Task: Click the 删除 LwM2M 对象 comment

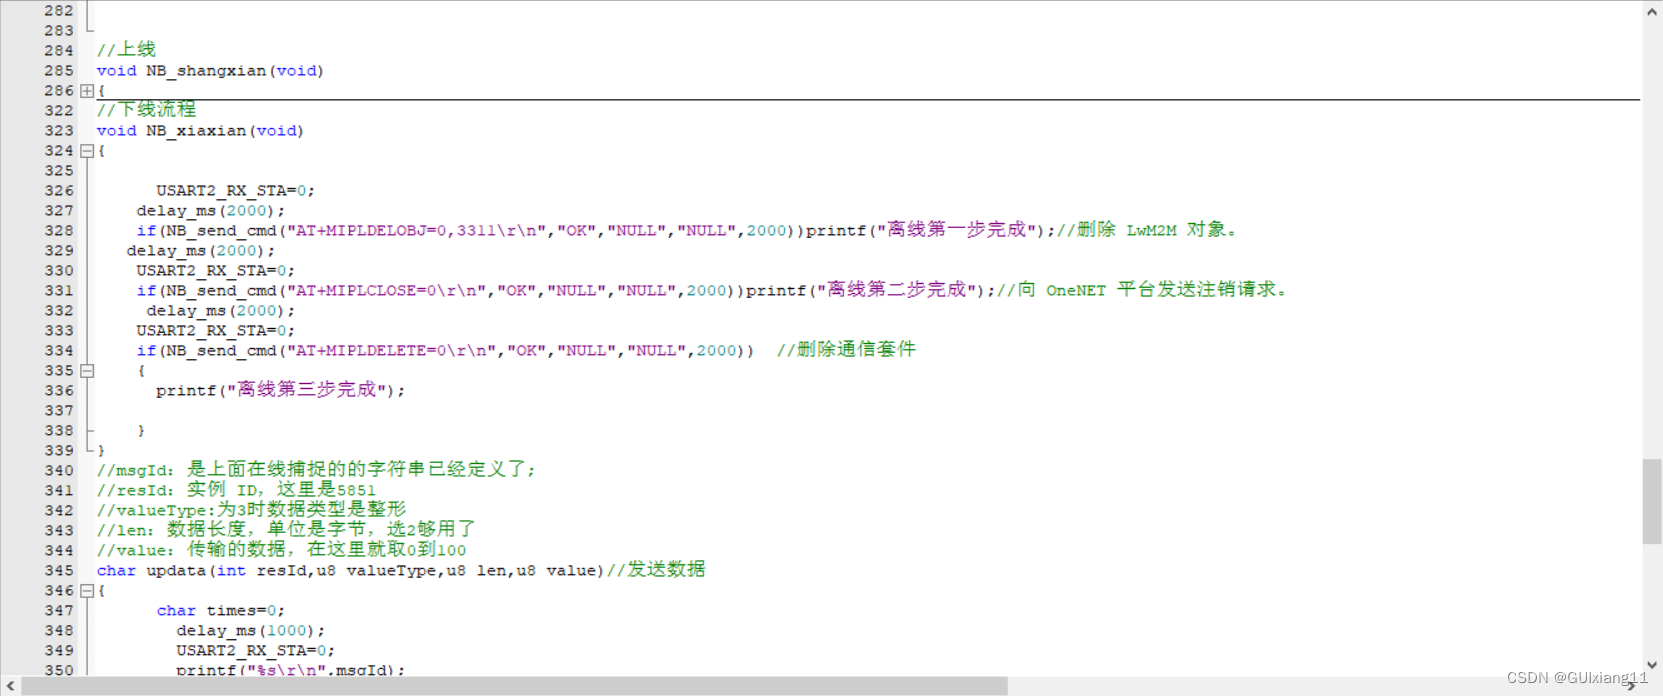Action: click(1148, 230)
